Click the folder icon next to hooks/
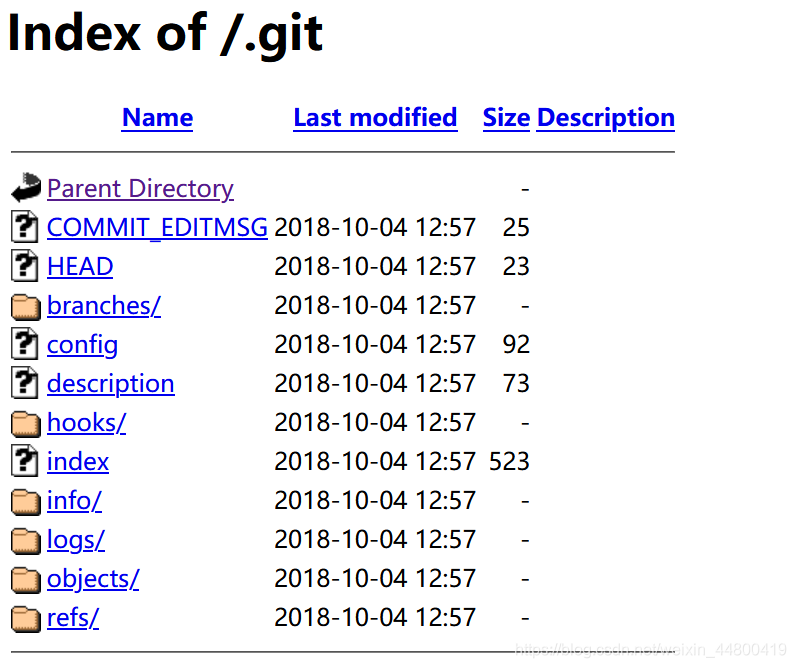The image size is (796, 668). (x=25, y=423)
